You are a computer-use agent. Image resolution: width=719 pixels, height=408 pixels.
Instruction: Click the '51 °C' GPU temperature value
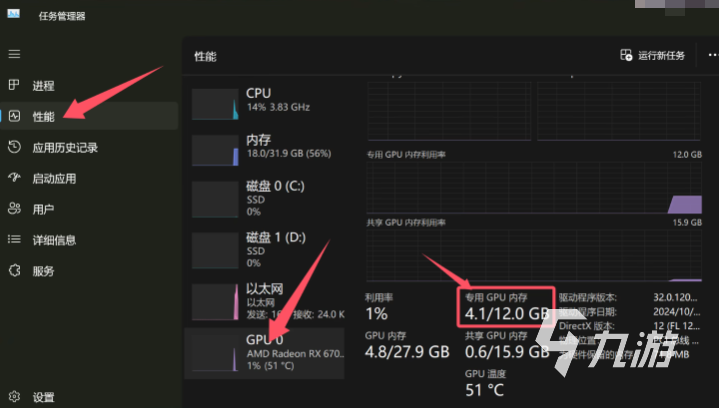(484, 390)
